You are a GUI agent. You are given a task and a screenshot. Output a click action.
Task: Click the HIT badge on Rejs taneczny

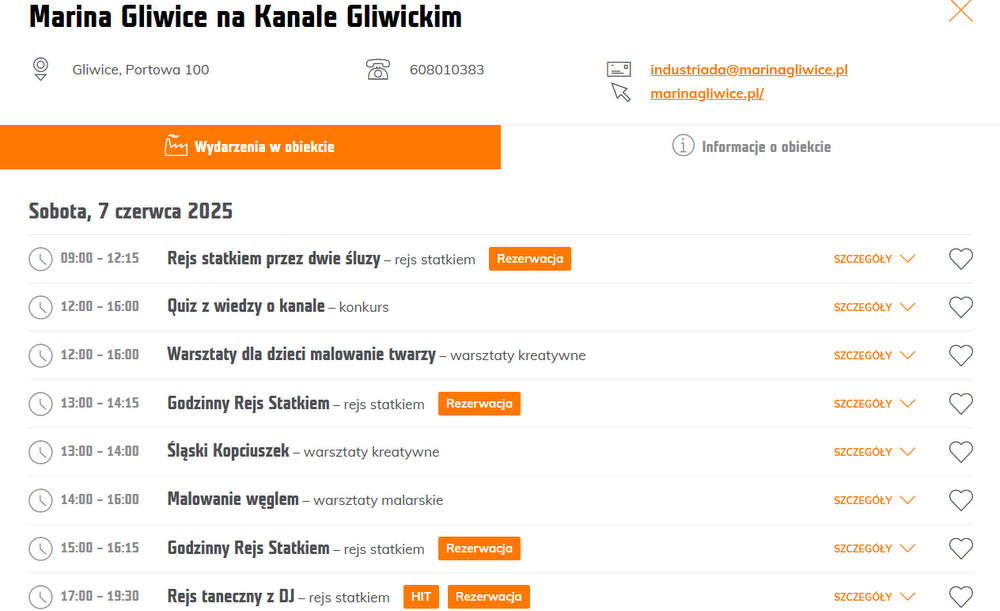coord(421,597)
